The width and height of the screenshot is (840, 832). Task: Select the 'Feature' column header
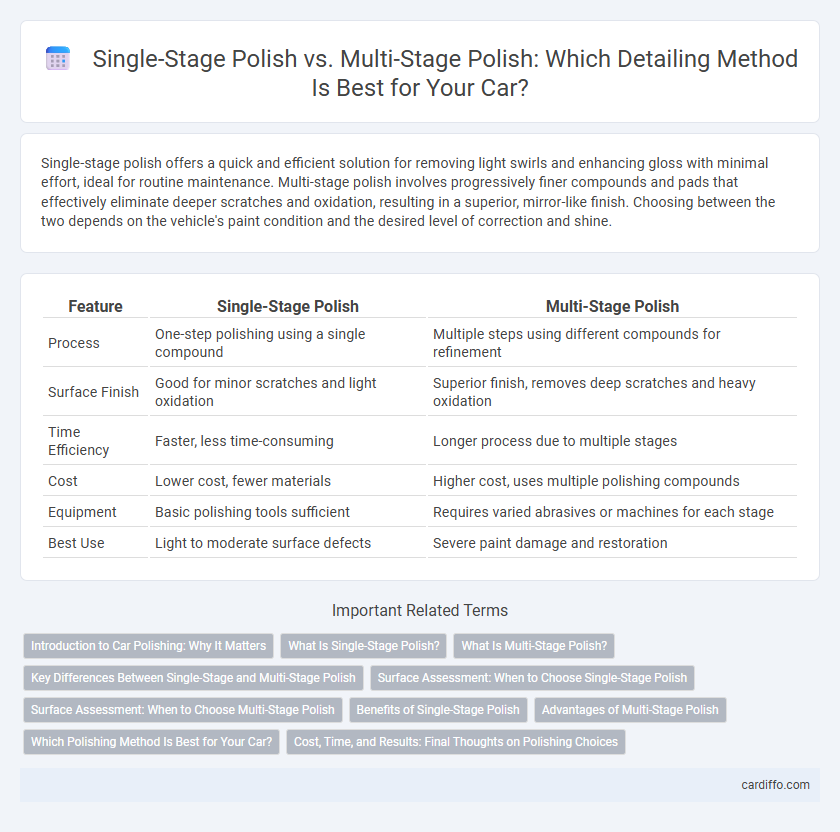pos(95,306)
